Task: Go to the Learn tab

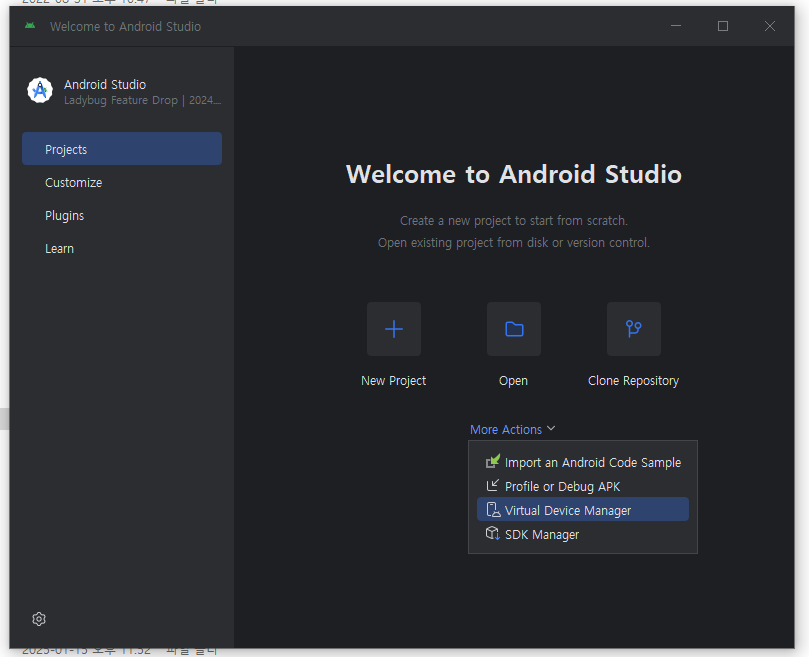Action: (x=122, y=249)
